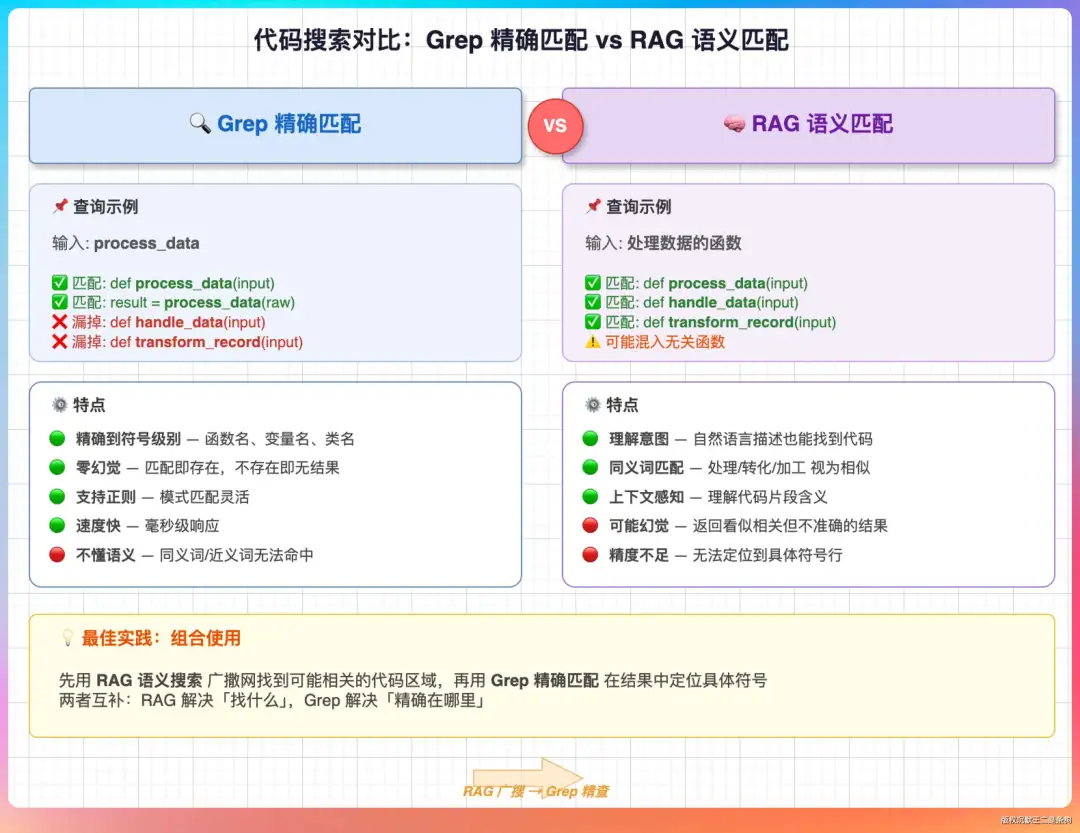Image resolution: width=1080 pixels, height=833 pixels.
Task: Click green check beside result = process_data(raw)
Action: [x=60, y=302]
